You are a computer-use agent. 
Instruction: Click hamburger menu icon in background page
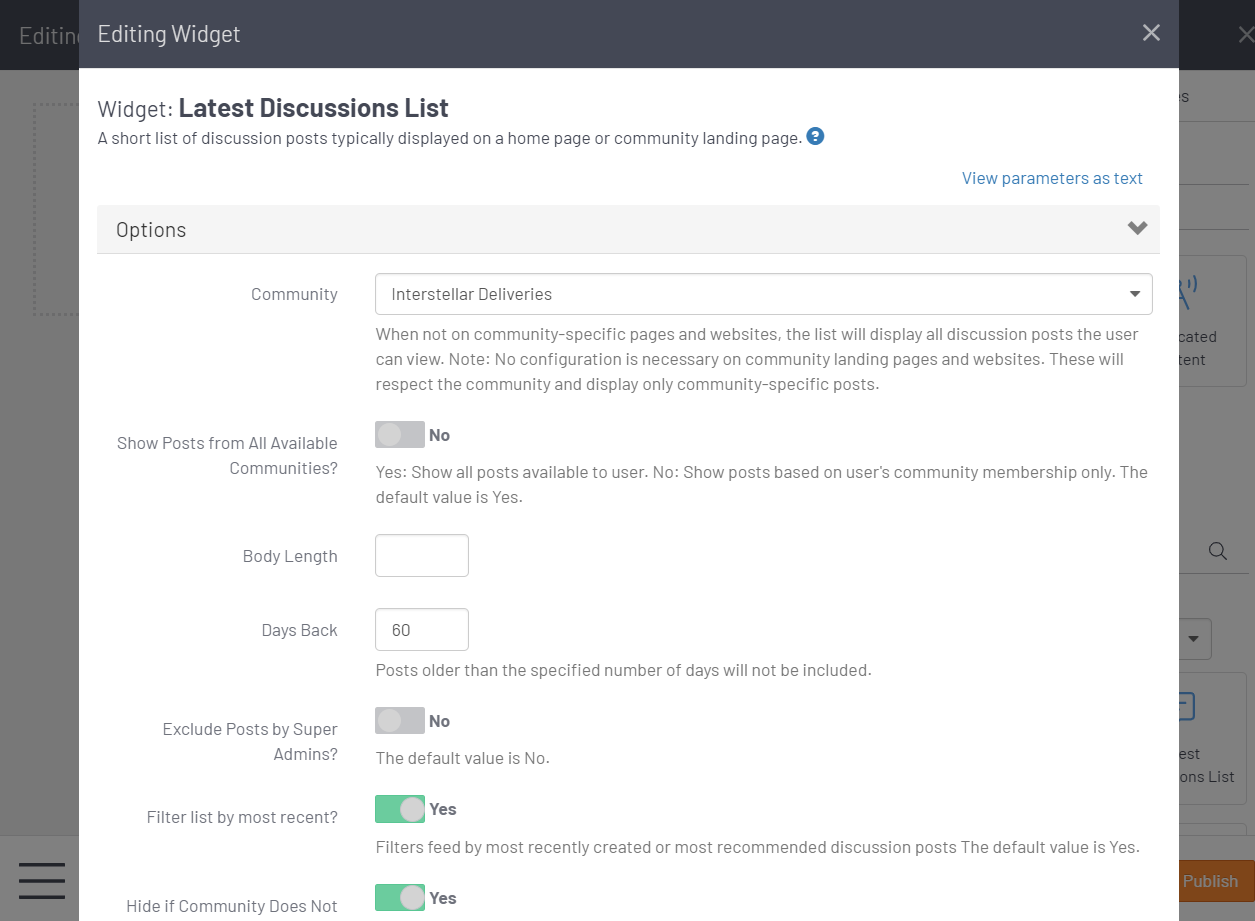click(42, 881)
